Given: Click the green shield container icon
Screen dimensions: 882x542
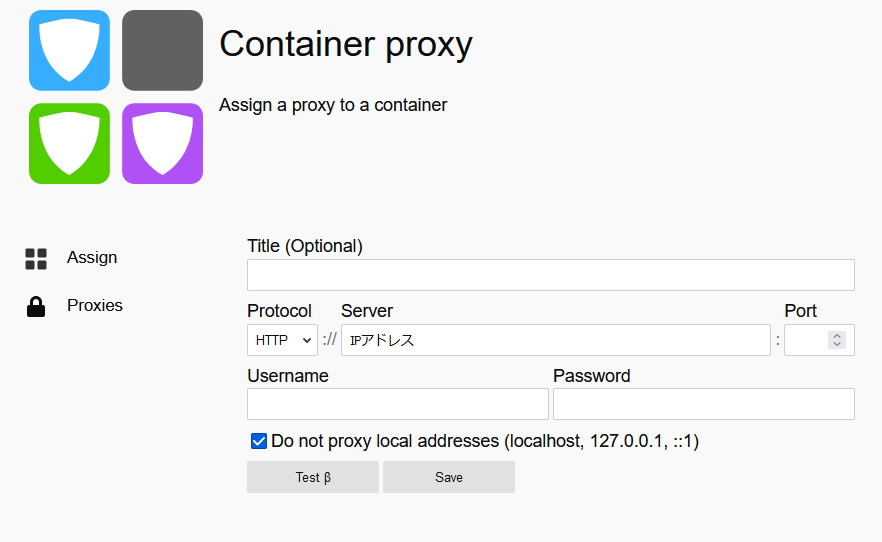Looking at the screenshot, I should point(69,143).
